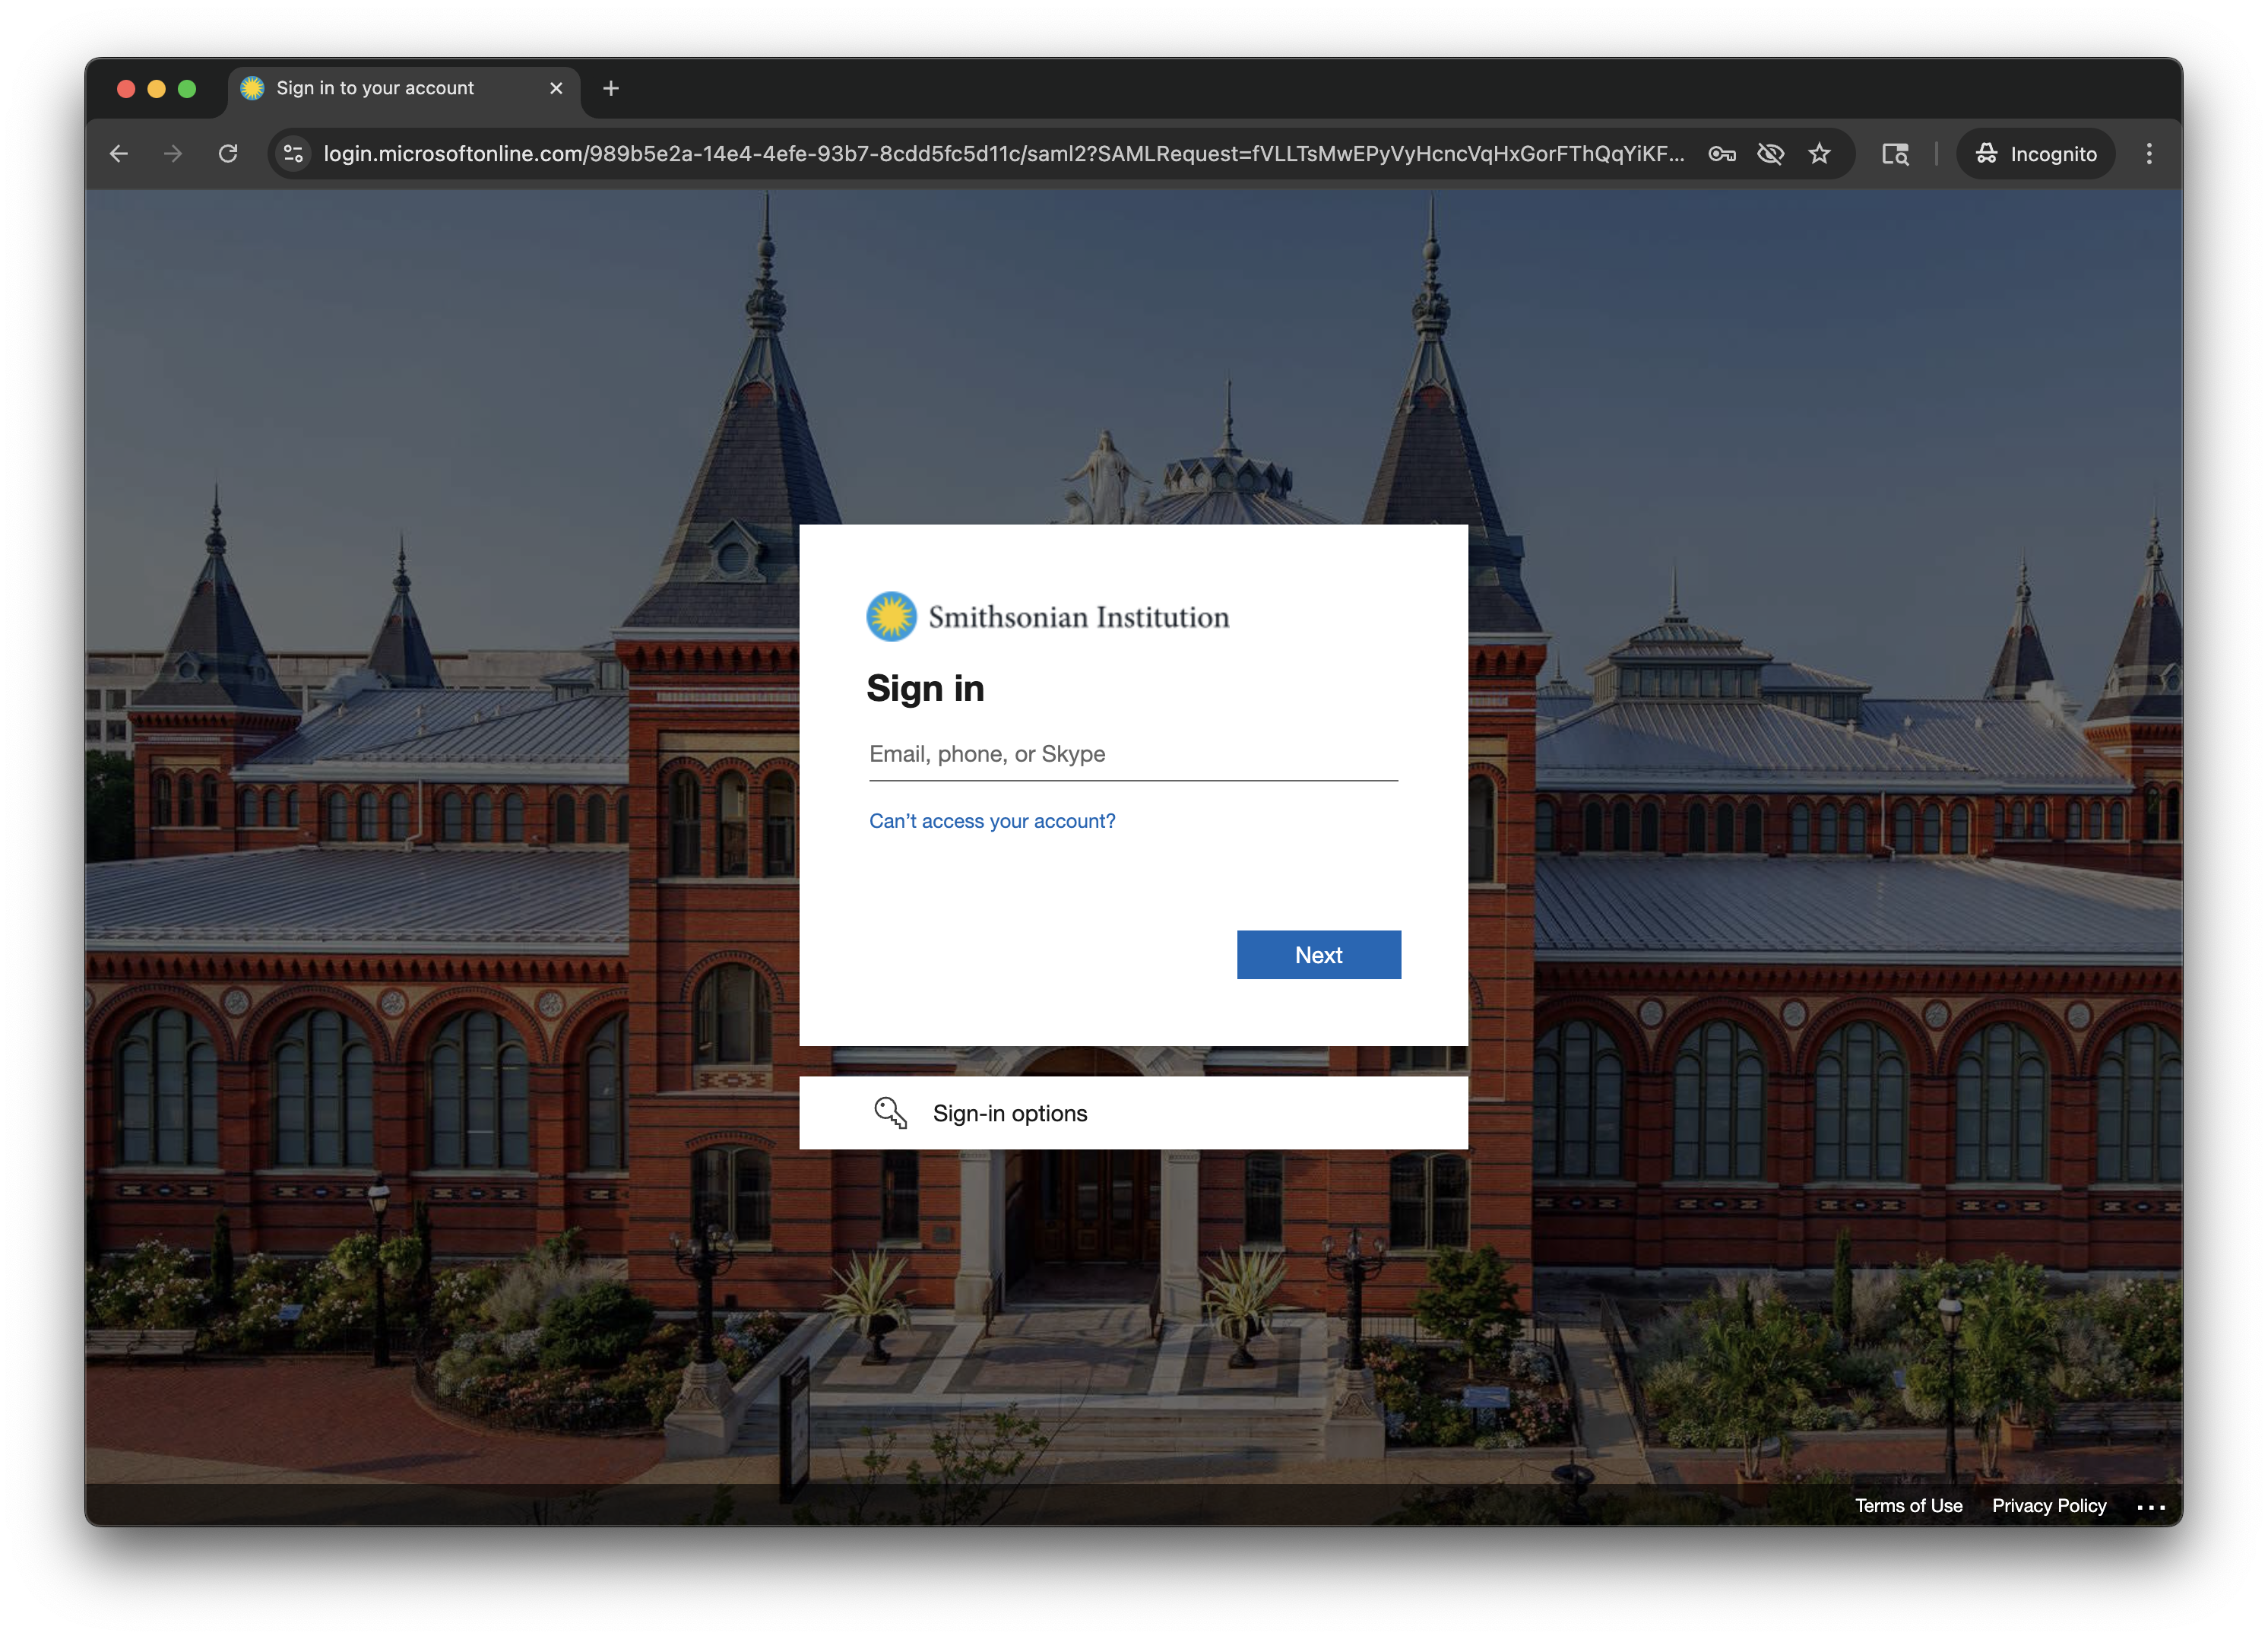
Task: Open site information icon in address bar
Action: [293, 154]
